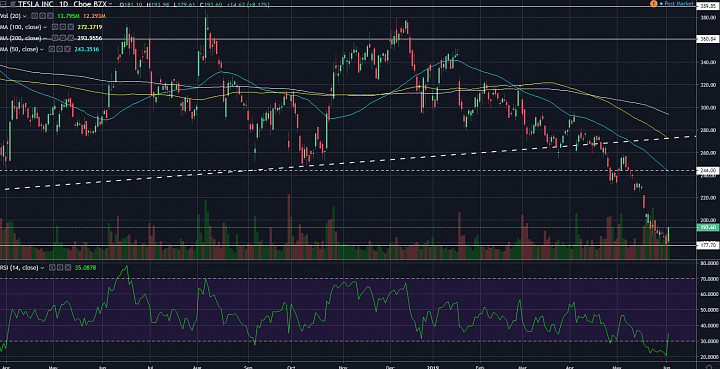Open settings for MA (200, close)
The width and height of the screenshot is (720, 369).
63,38
